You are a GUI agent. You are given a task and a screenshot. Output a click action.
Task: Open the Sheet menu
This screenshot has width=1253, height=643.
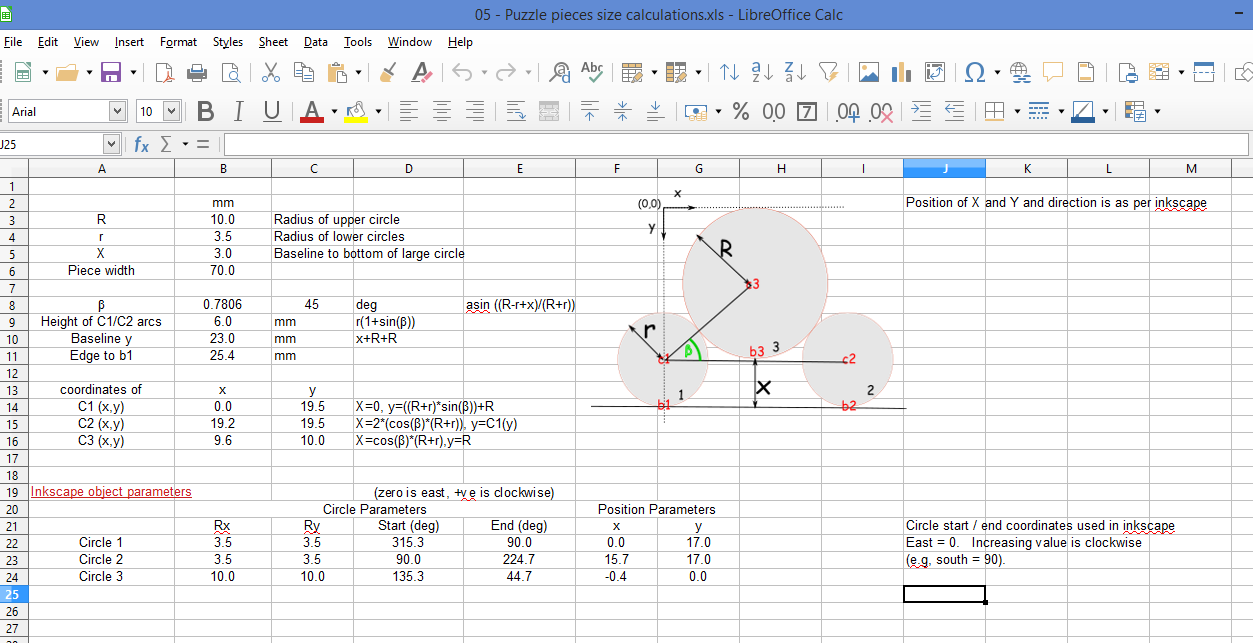point(273,42)
